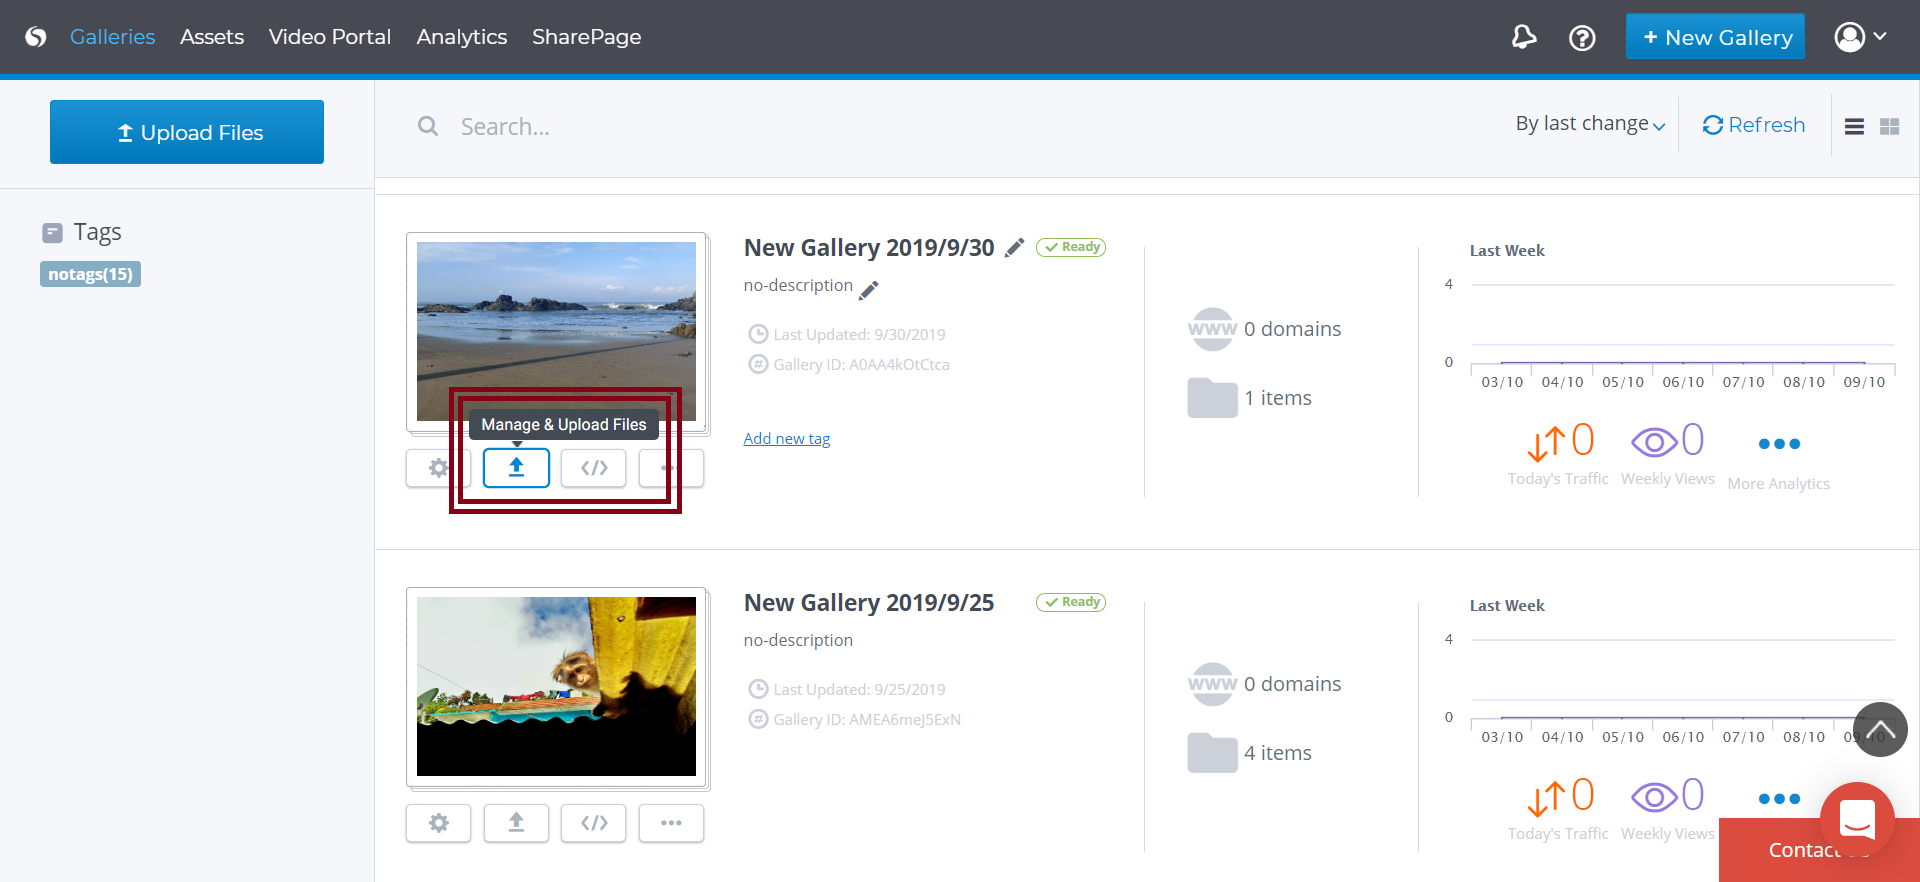1920x882 pixels.
Task: Click the Add new tag link
Action: pos(786,438)
